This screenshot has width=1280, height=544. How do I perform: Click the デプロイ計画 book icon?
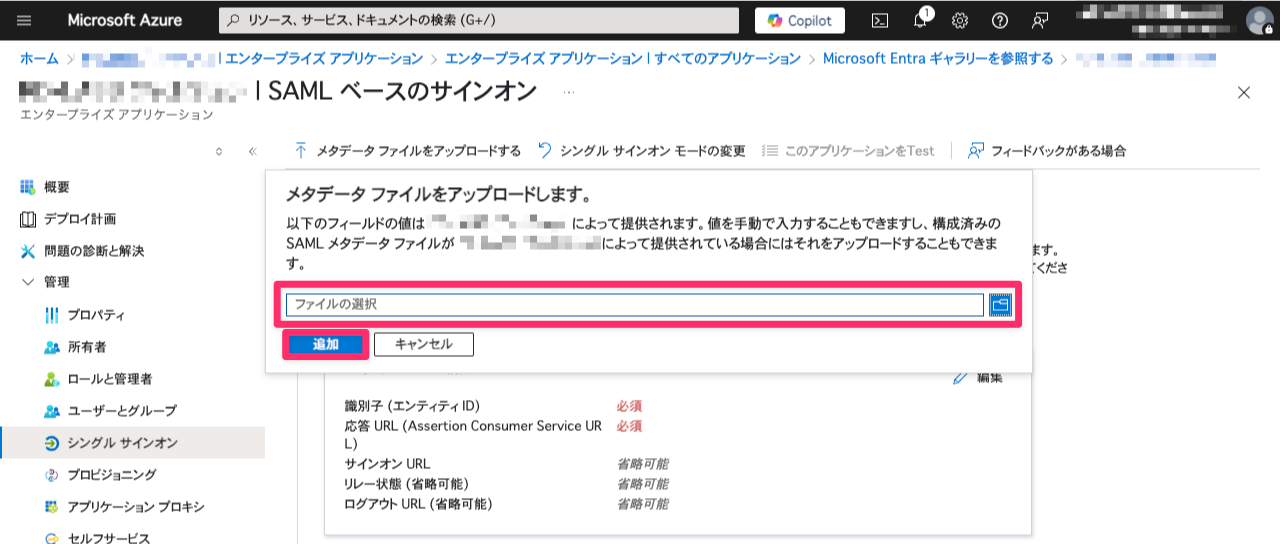(x=28, y=219)
